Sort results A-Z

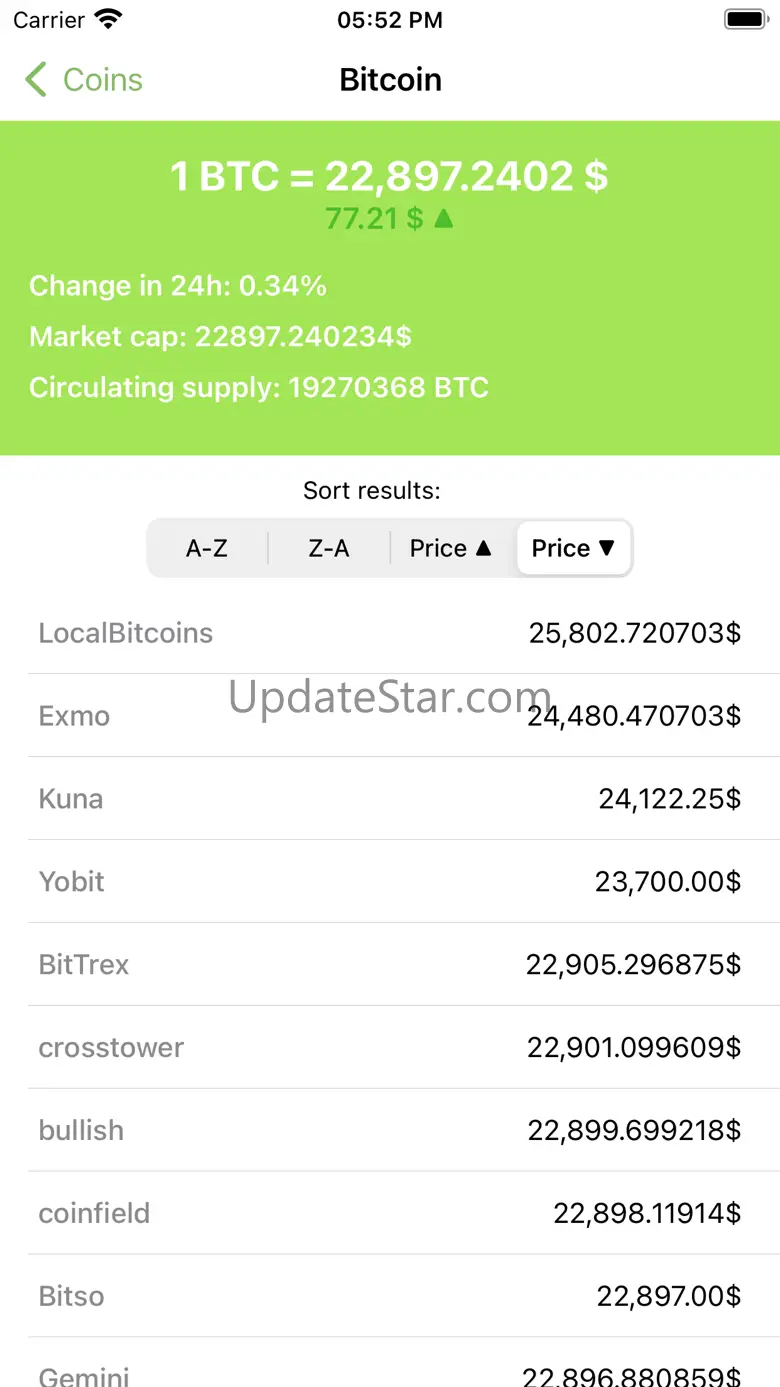pyautogui.click(x=207, y=548)
